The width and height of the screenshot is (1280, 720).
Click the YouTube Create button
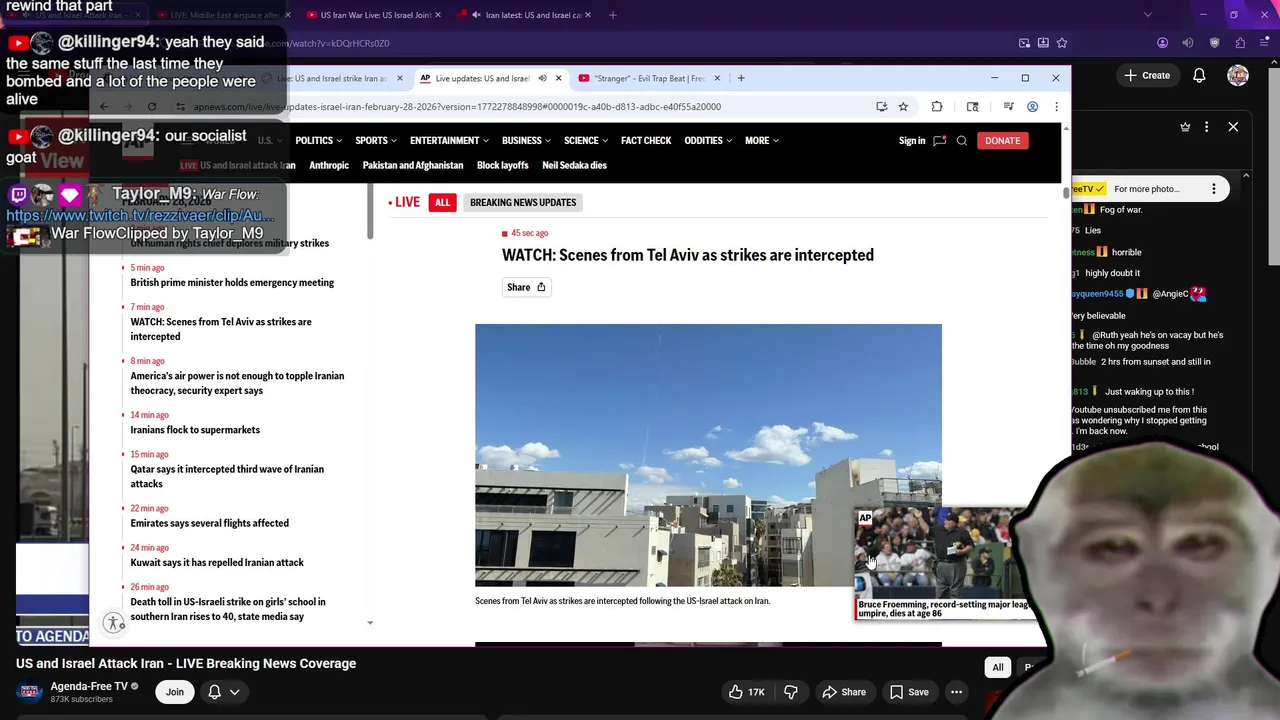(x=1147, y=75)
